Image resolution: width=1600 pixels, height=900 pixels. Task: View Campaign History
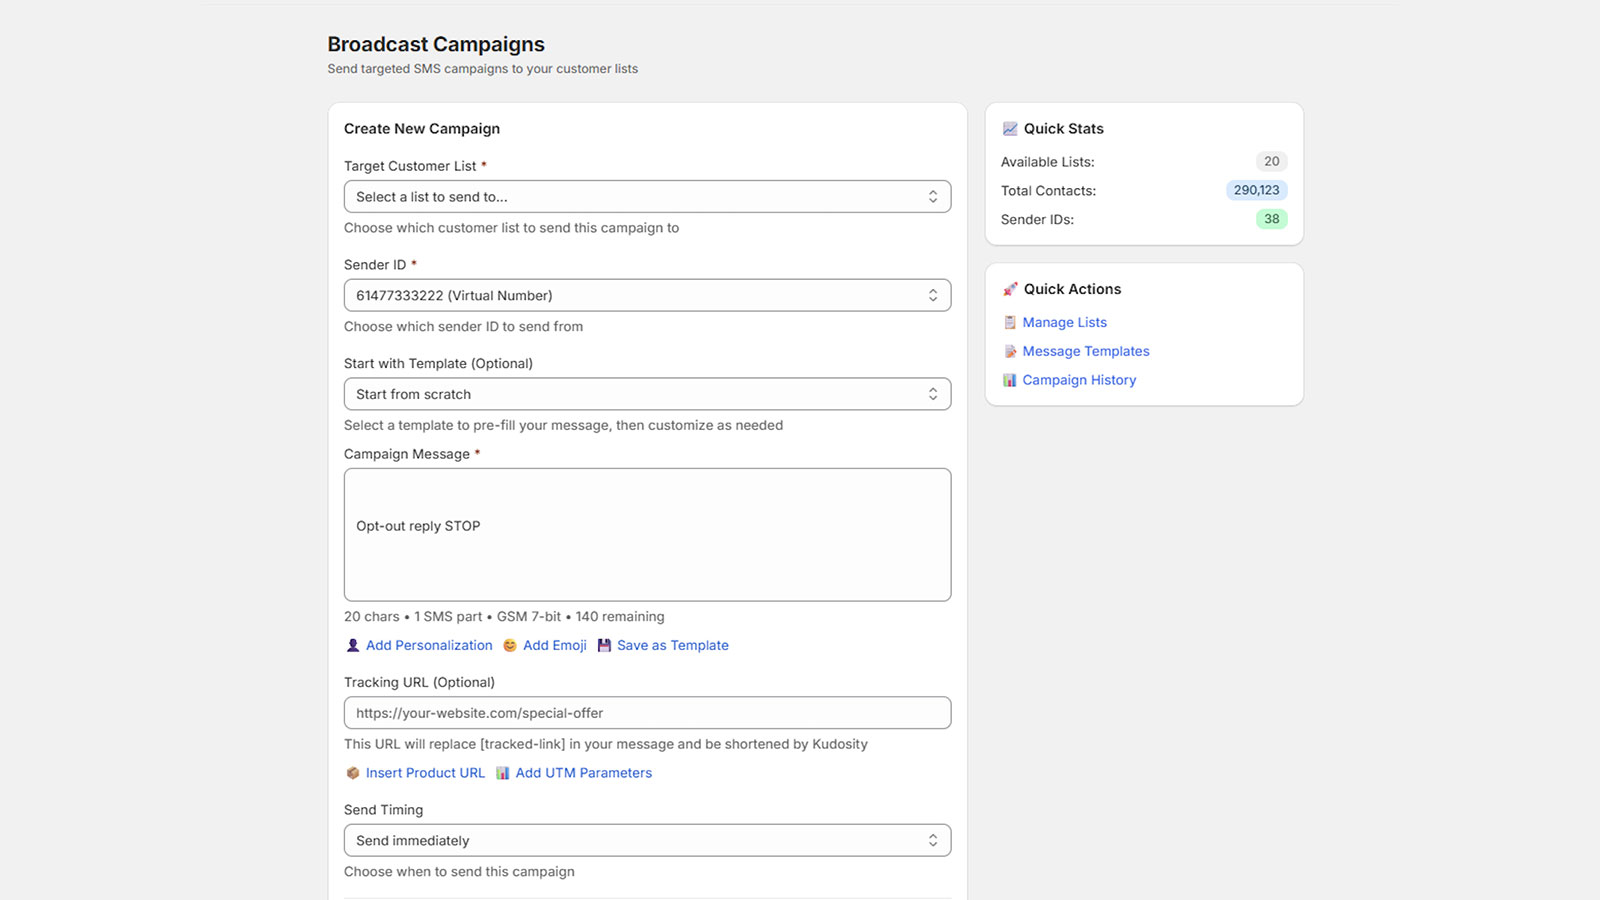coord(1078,380)
